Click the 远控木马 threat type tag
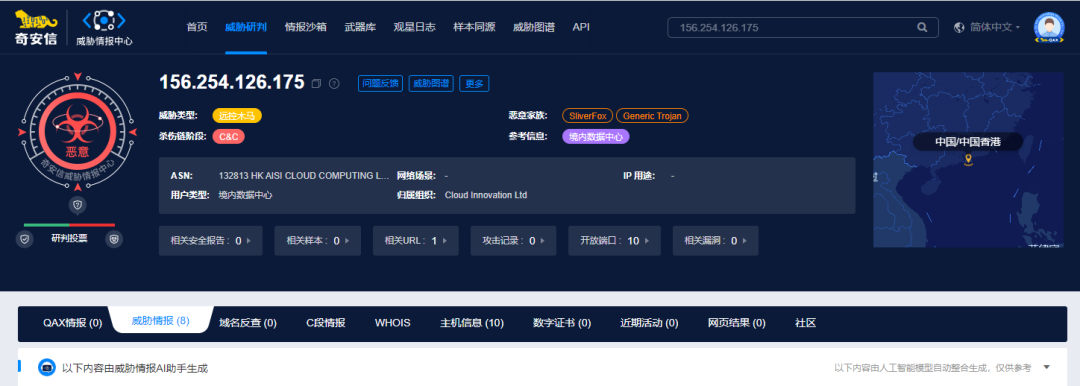The height and width of the screenshot is (386, 1080). tap(237, 116)
